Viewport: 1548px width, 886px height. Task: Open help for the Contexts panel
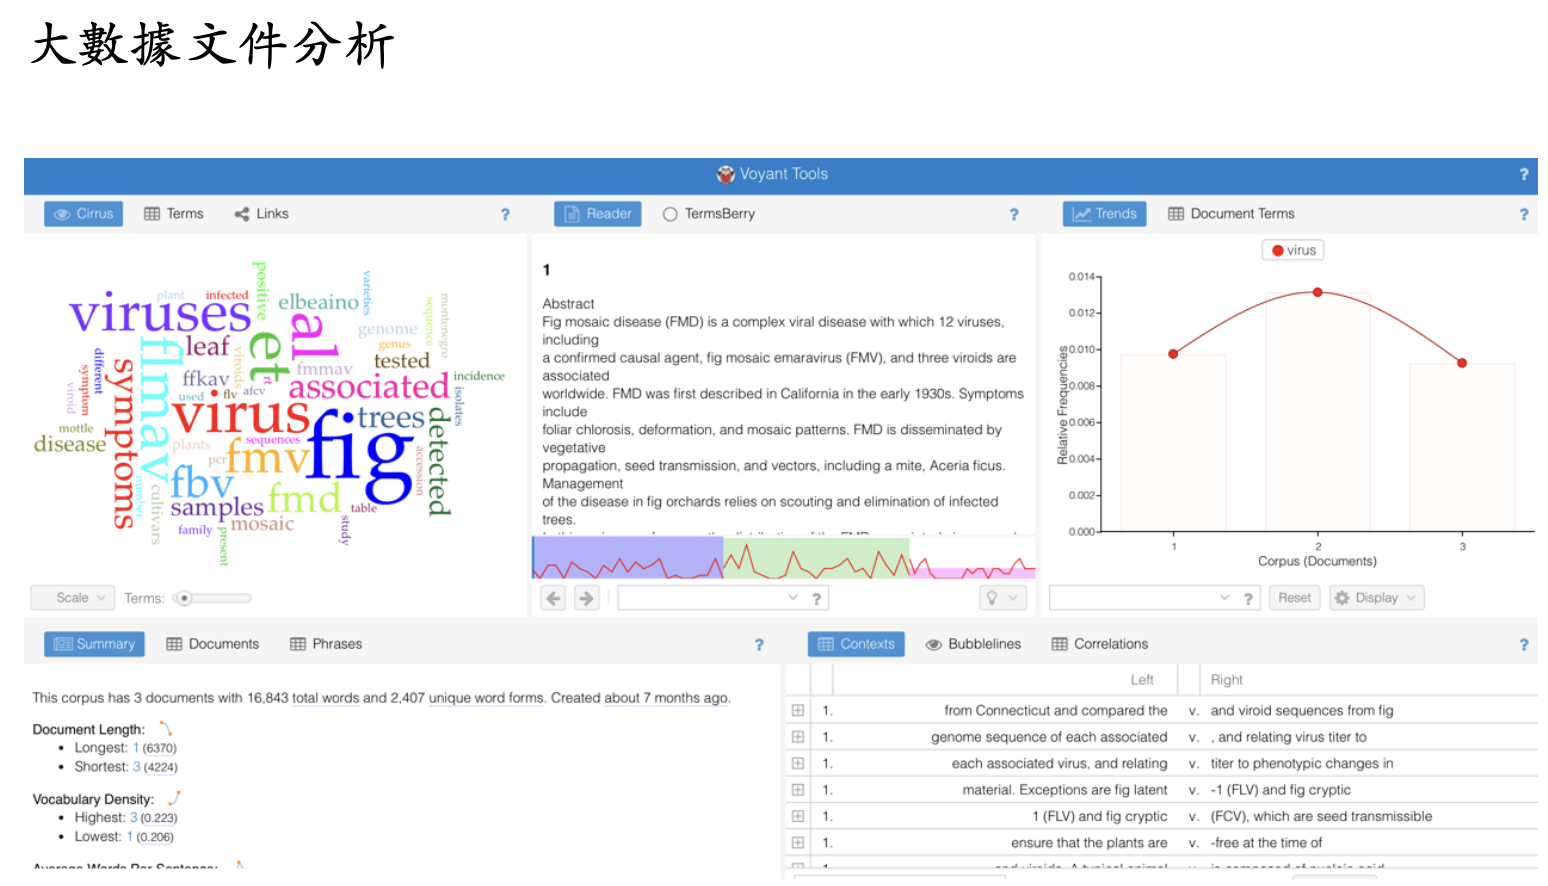[x=1523, y=645]
